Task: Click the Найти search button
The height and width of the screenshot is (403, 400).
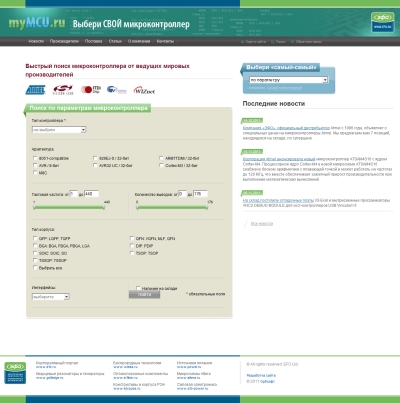Action: pyautogui.click(x=144, y=295)
